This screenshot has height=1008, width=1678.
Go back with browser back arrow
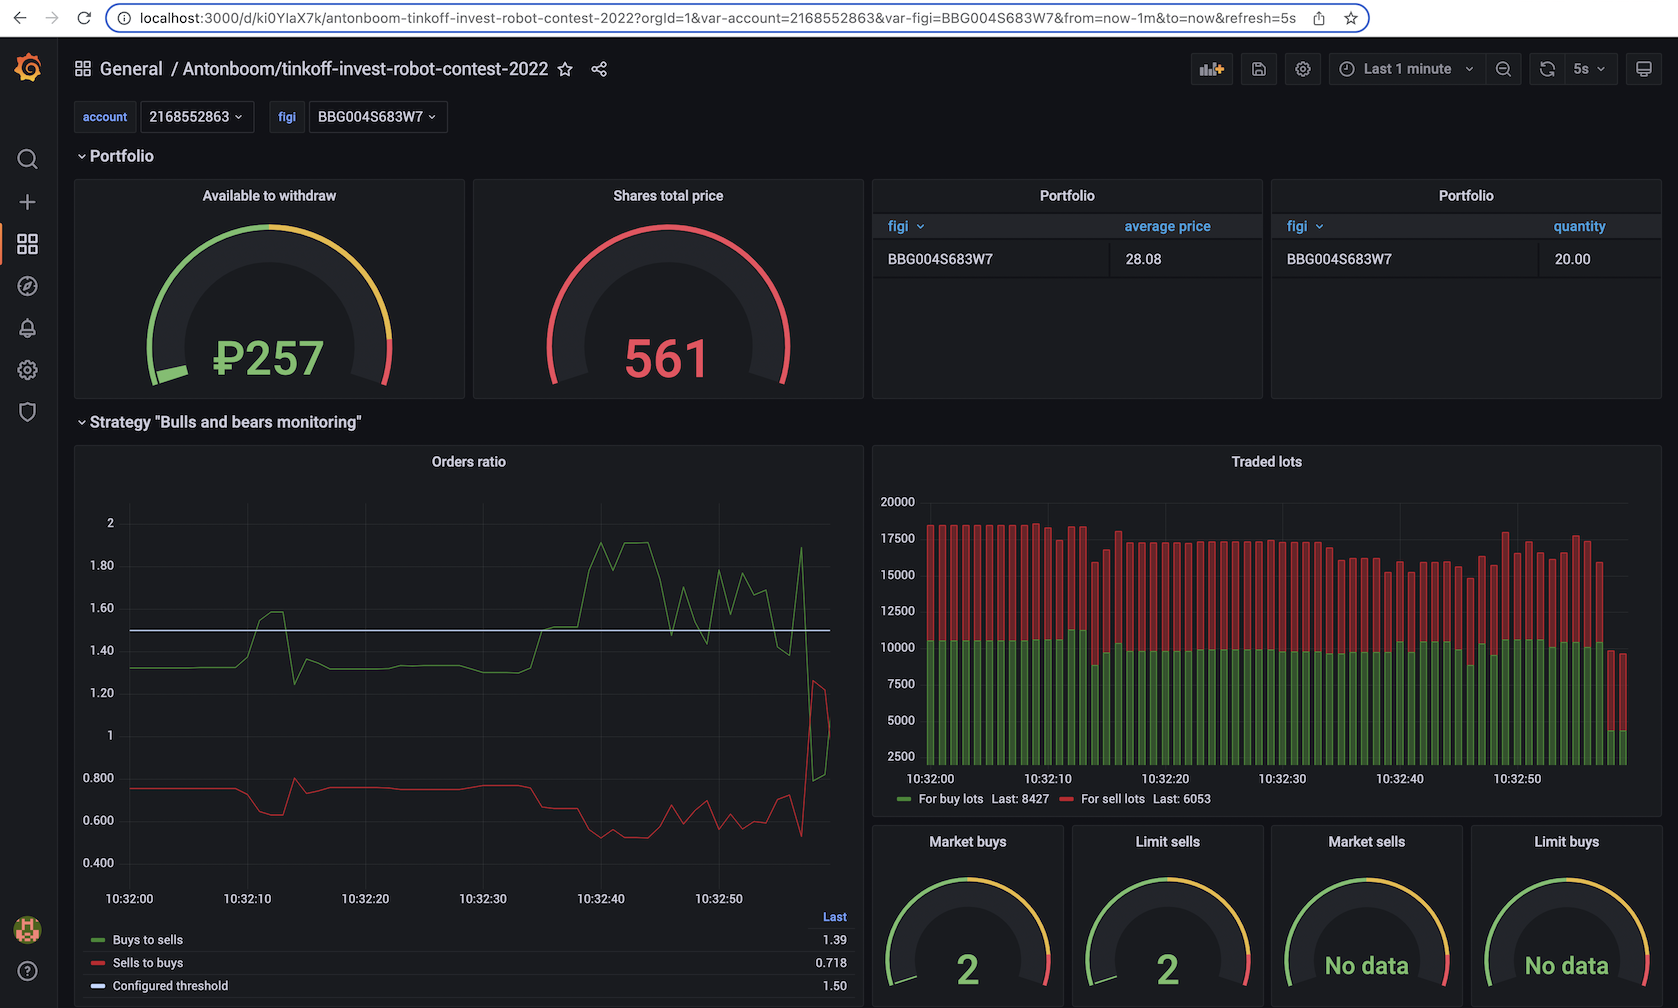click(20, 18)
